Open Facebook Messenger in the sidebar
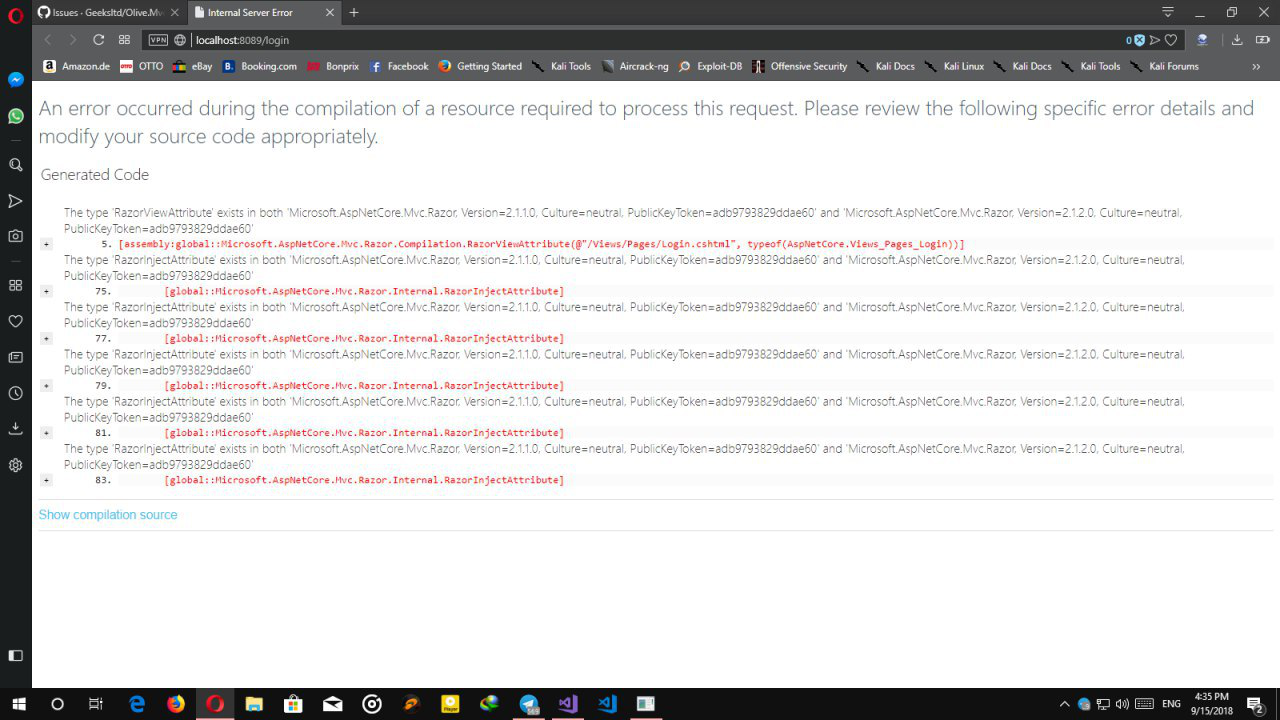This screenshot has width=1280, height=720. click(16, 80)
